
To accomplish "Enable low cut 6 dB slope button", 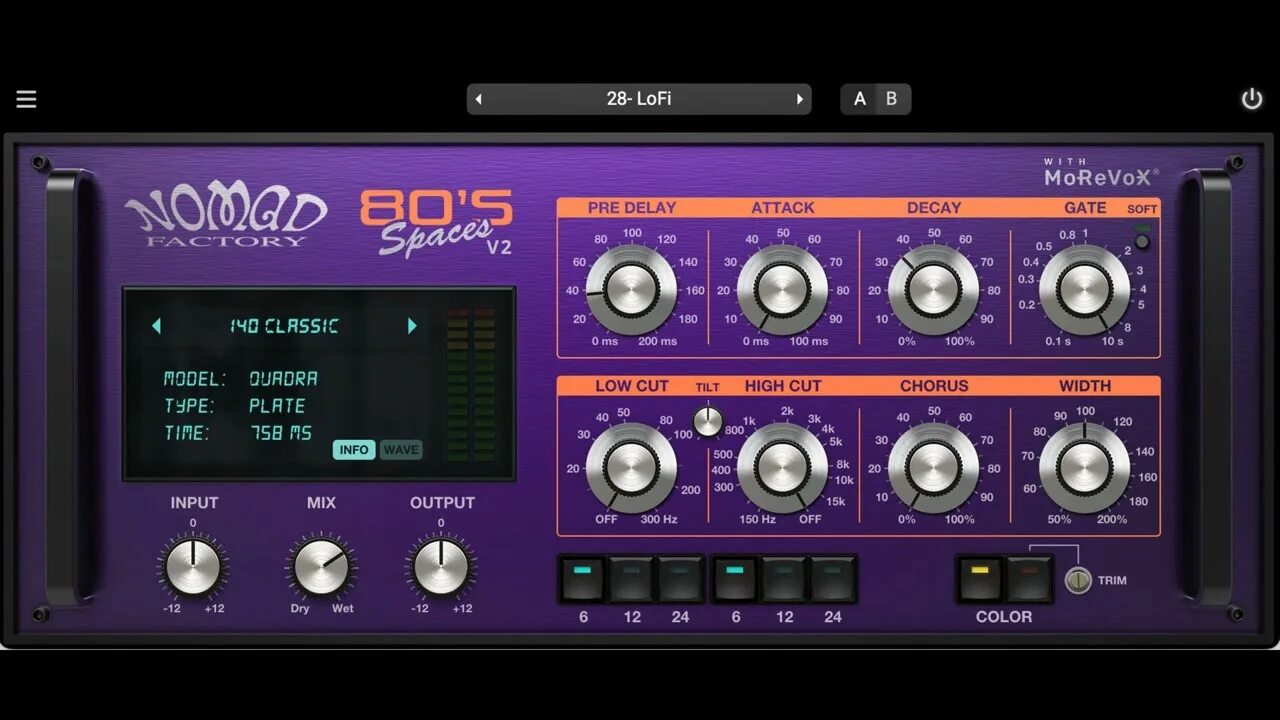I will point(583,579).
